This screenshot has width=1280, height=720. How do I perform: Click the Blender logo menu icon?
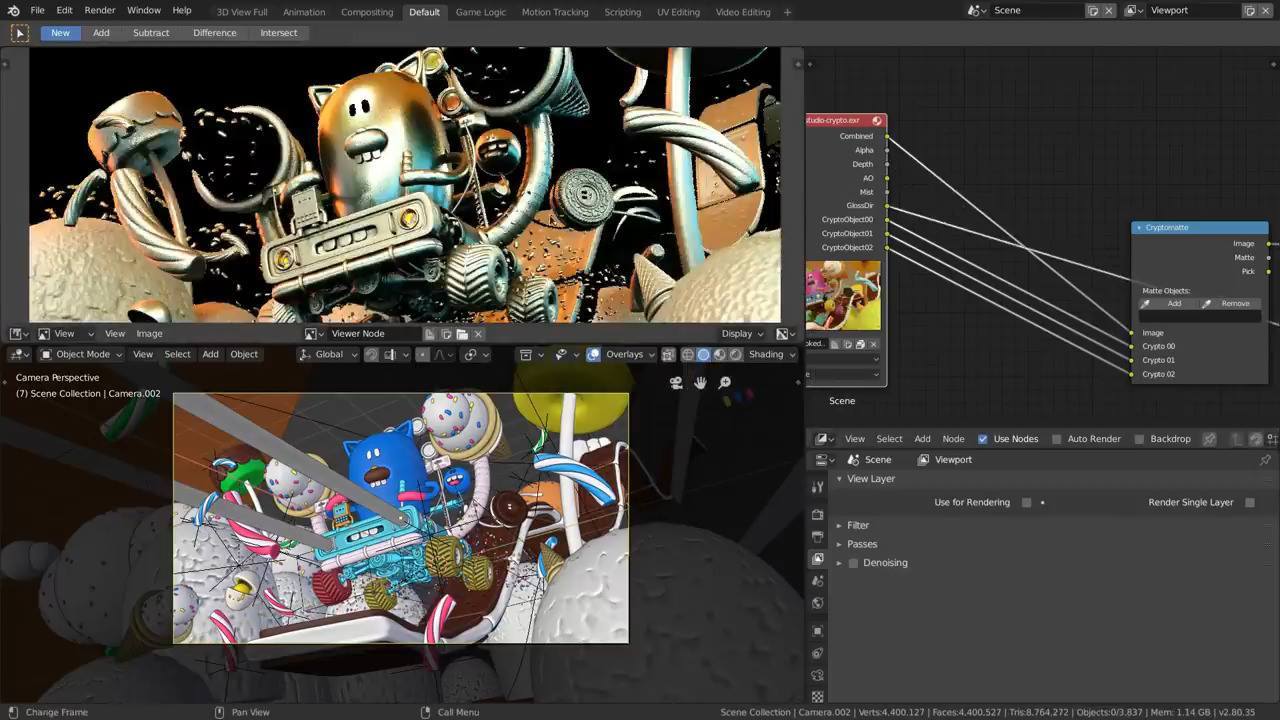[x=13, y=11]
